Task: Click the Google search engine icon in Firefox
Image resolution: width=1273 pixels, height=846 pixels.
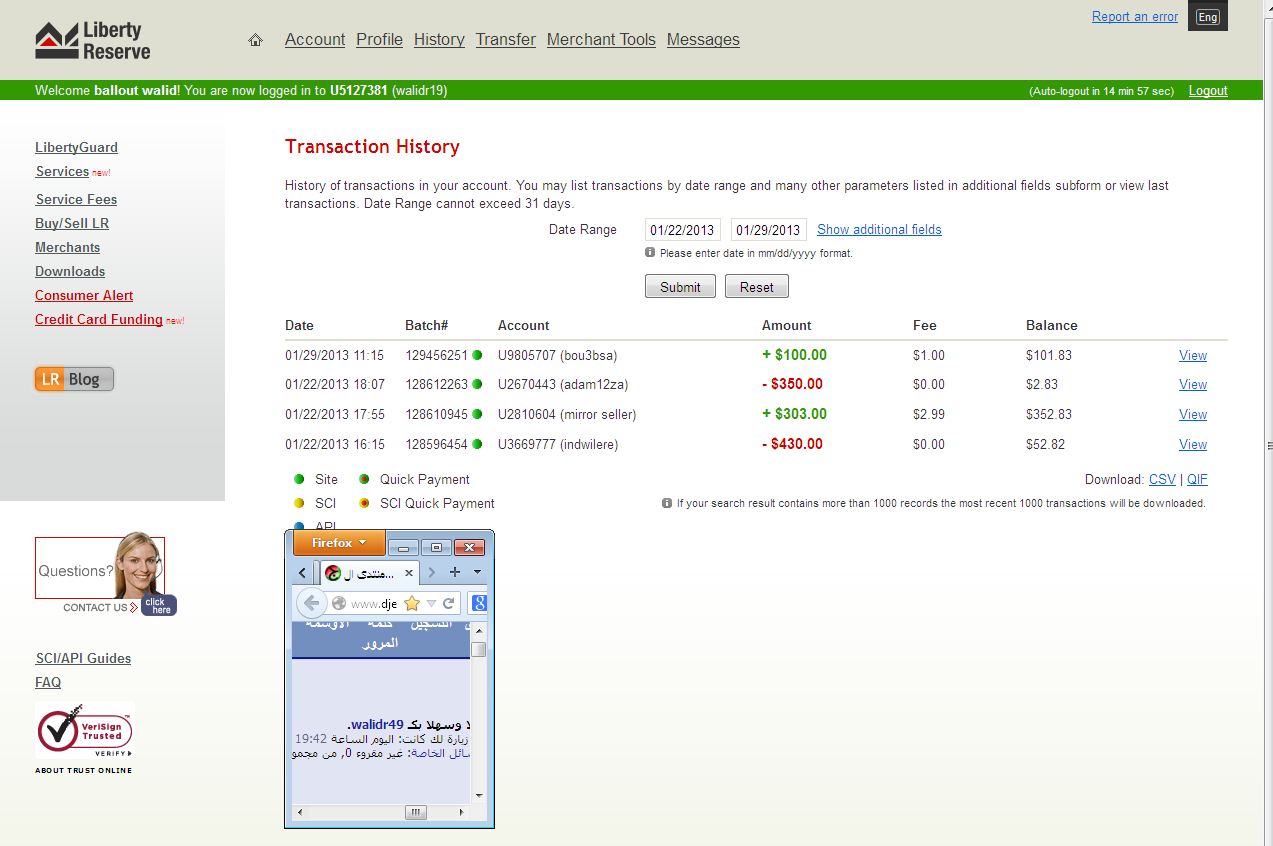Action: point(479,603)
